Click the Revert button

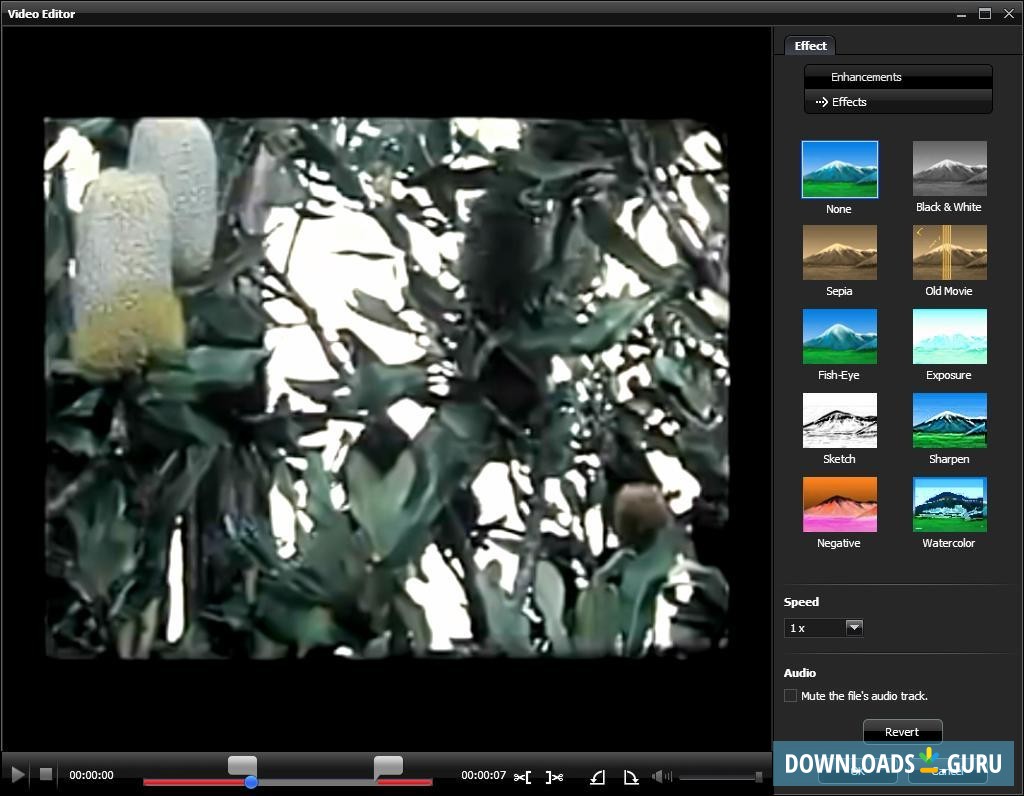(902, 731)
